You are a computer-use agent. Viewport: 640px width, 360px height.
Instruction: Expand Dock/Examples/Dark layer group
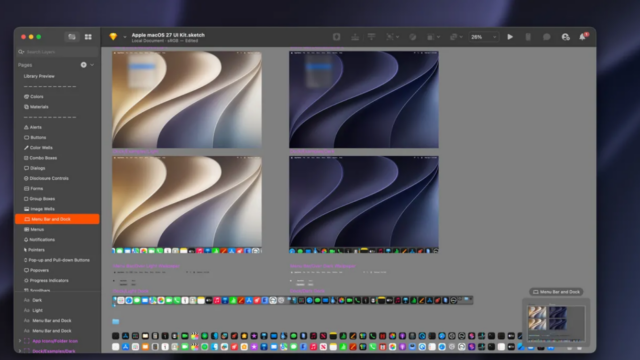click(x=20, y=351)
